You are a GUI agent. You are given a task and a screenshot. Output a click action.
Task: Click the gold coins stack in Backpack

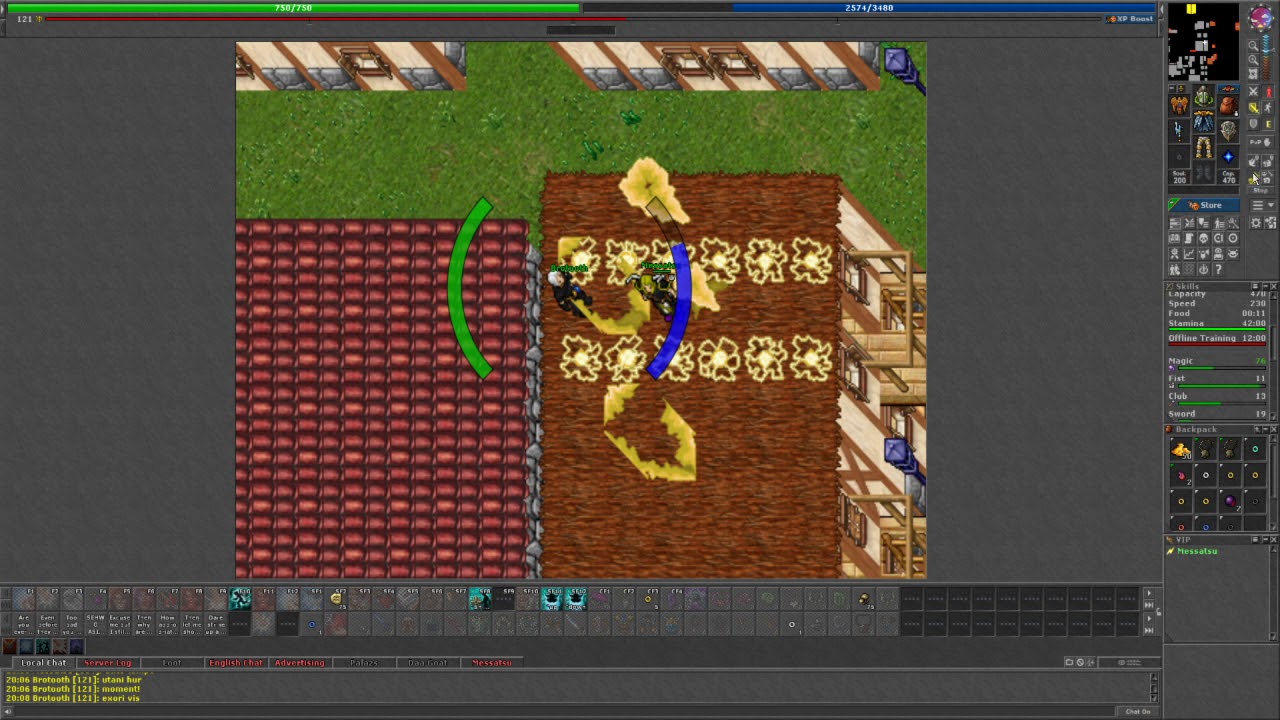[1181, 449]
